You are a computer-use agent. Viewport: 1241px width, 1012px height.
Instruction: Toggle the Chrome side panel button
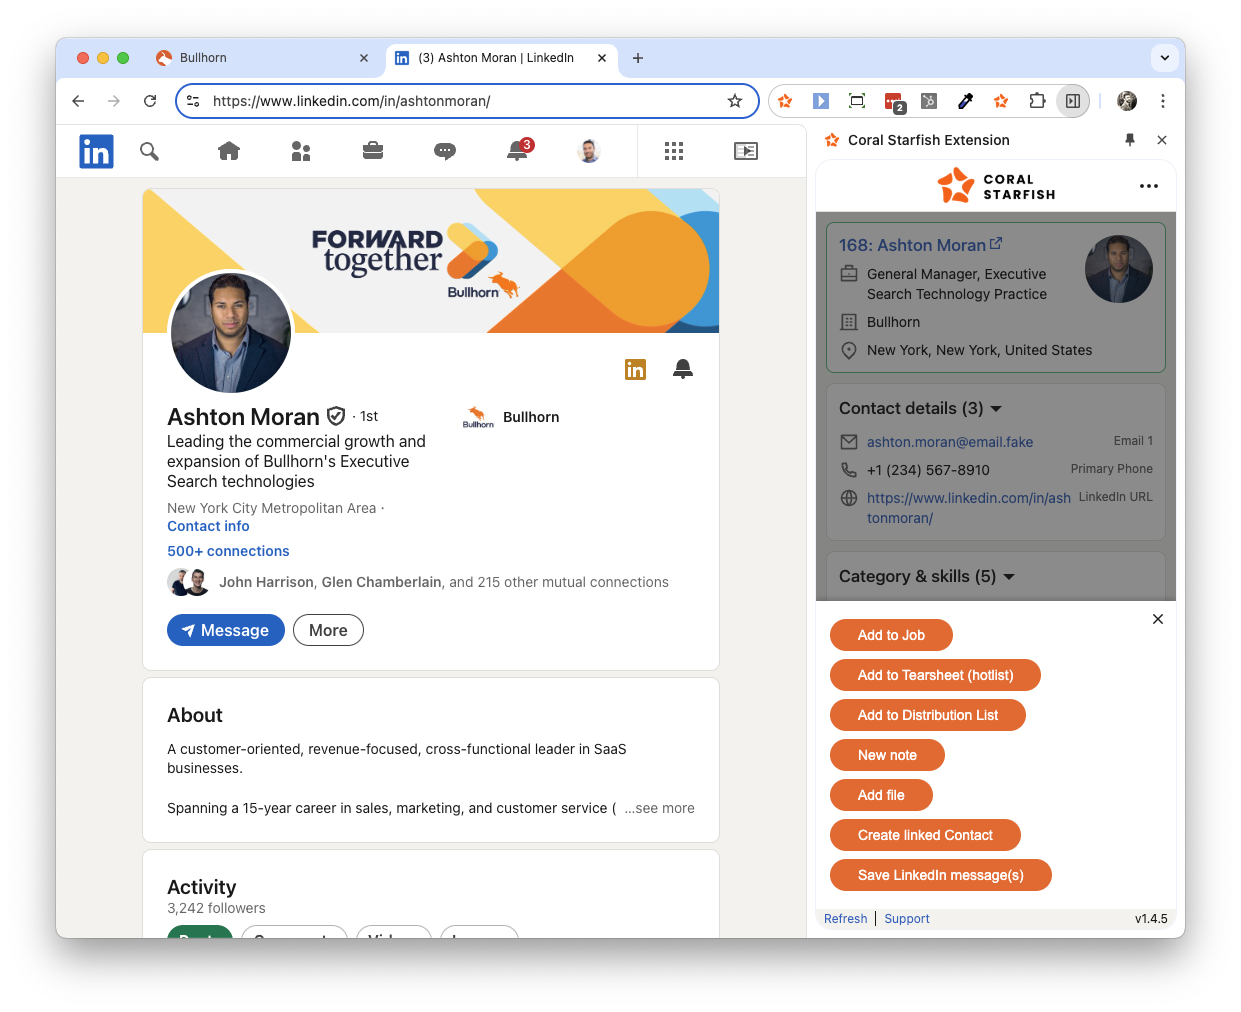(x=1073, y=101)
